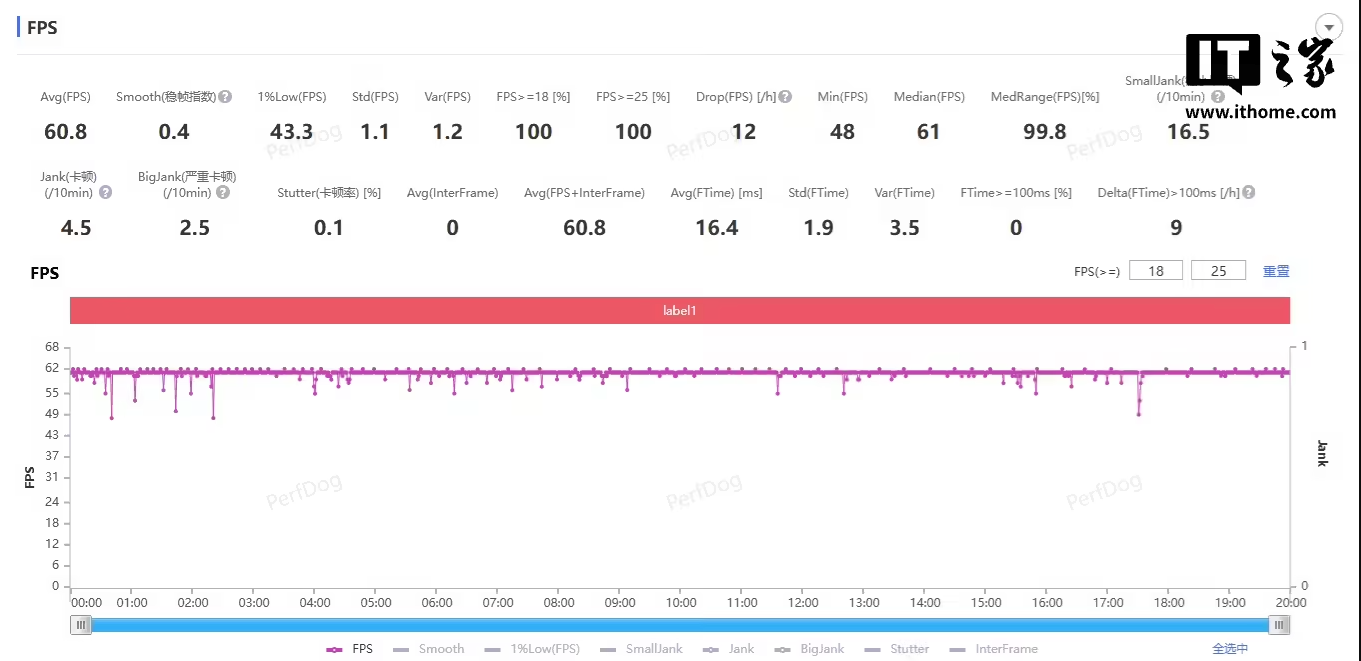Click help icon beside Drop(FPS) [/h]
1361x661 pixels.
785,97
